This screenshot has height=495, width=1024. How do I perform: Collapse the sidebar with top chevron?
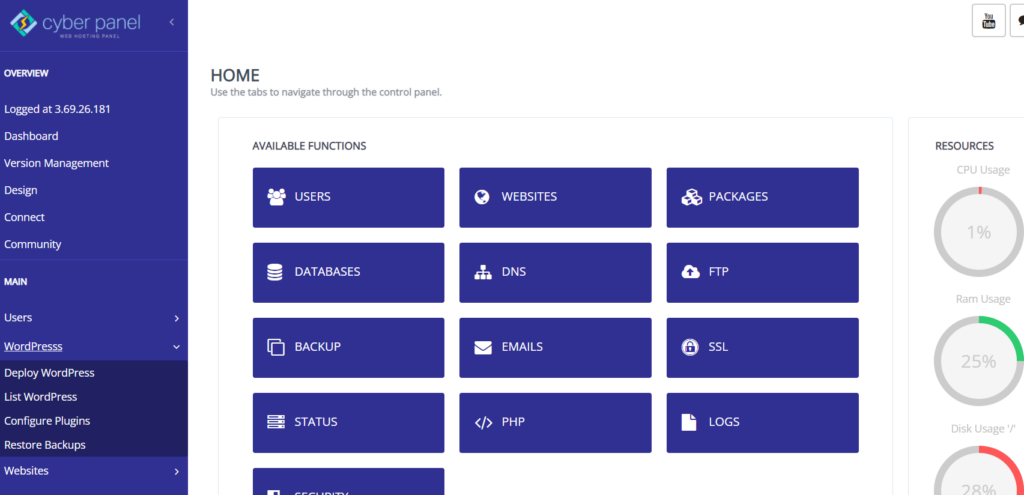pyautogui.click(x=172, y=22)
